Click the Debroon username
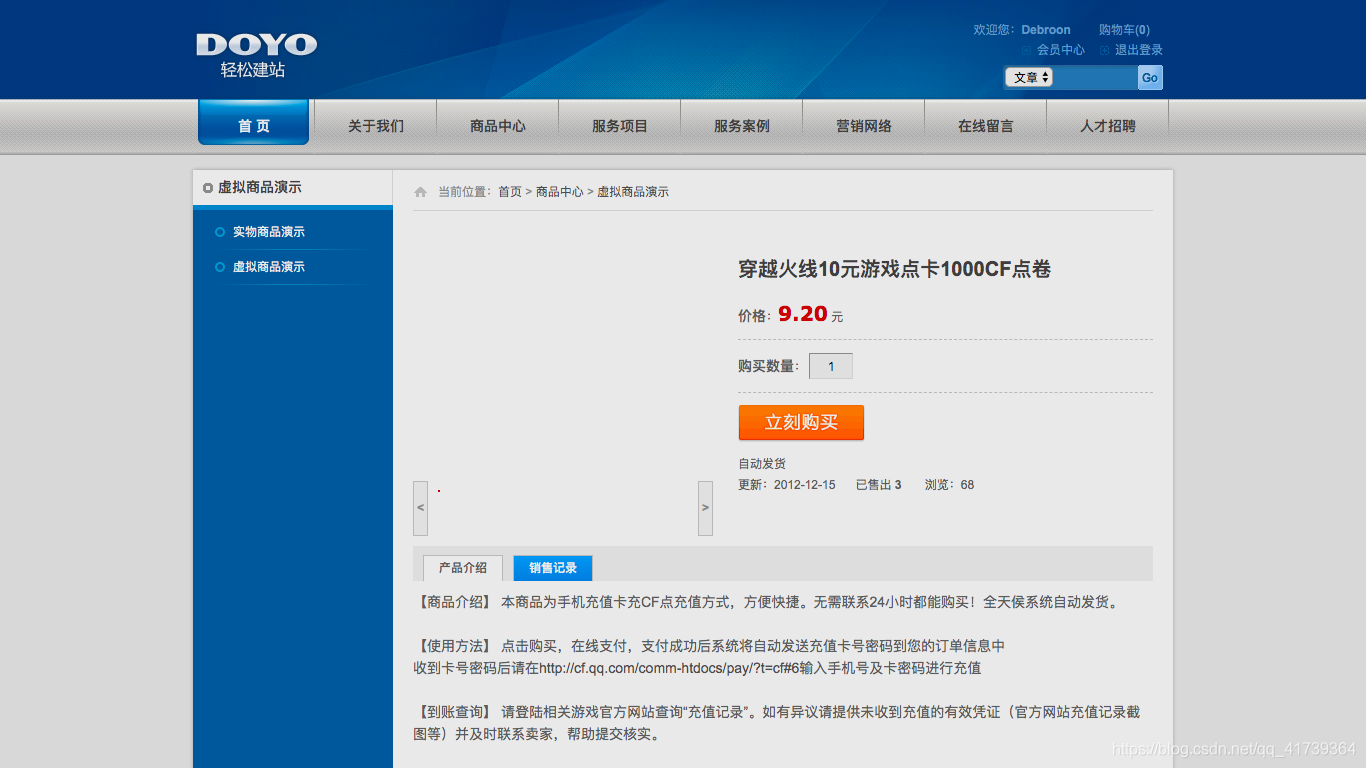Screen dimensions: 1366x768 point(1046,30)
